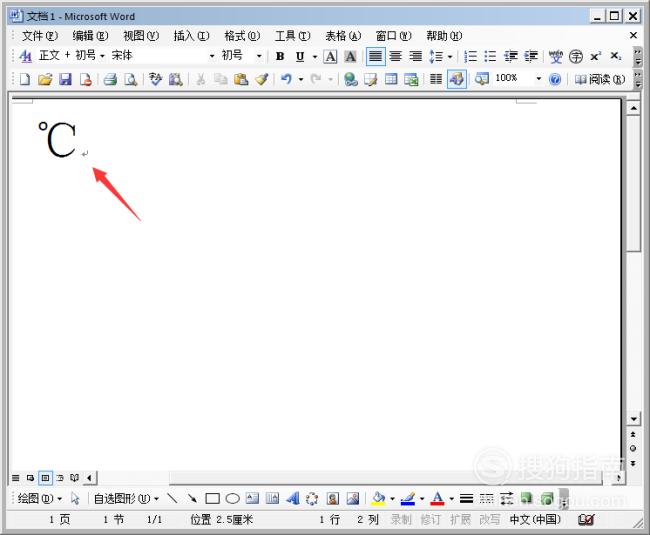The image size is (650, 535).
Task: Open the 帮助(H) help menu
Action: (x=444, y=36)
